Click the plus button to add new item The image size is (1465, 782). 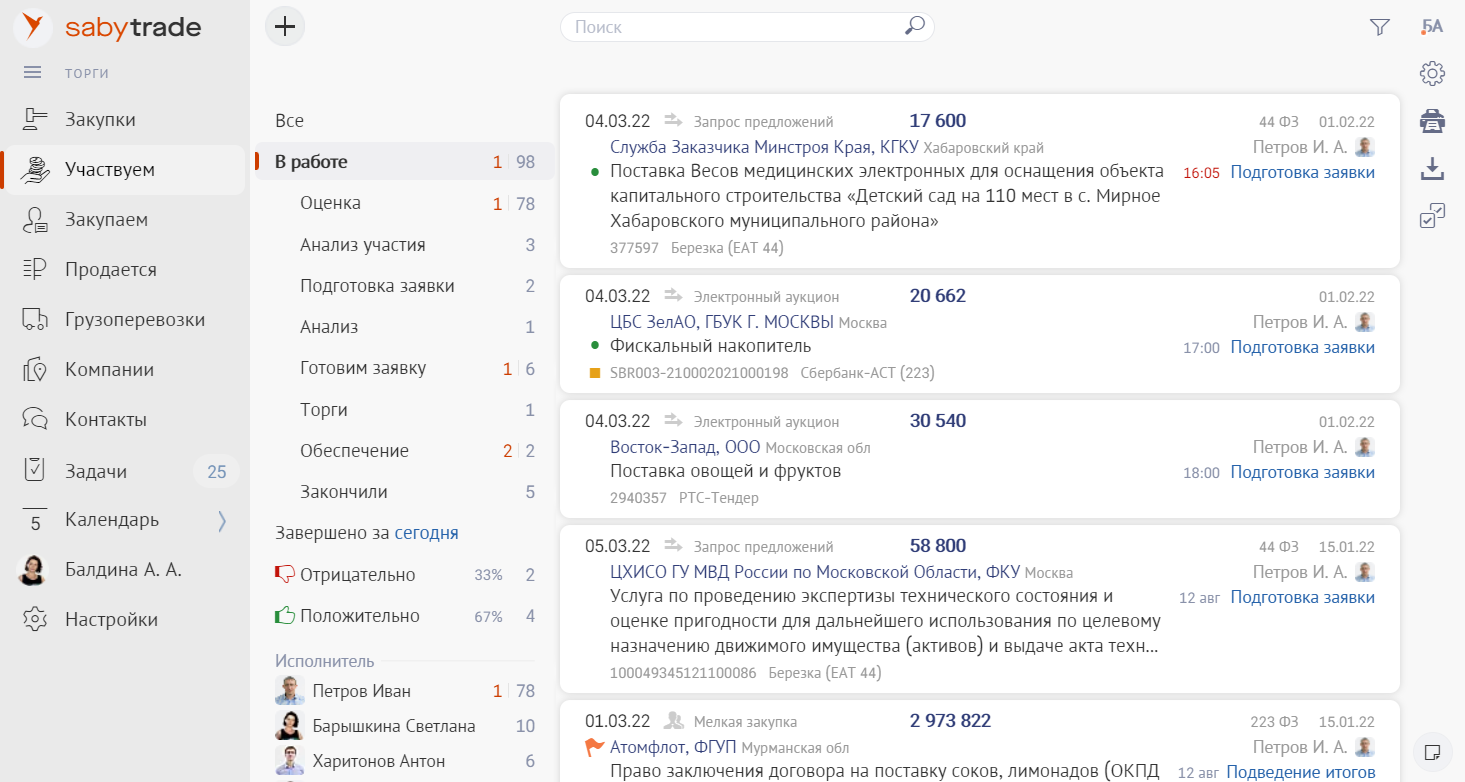tap(285, 27)
